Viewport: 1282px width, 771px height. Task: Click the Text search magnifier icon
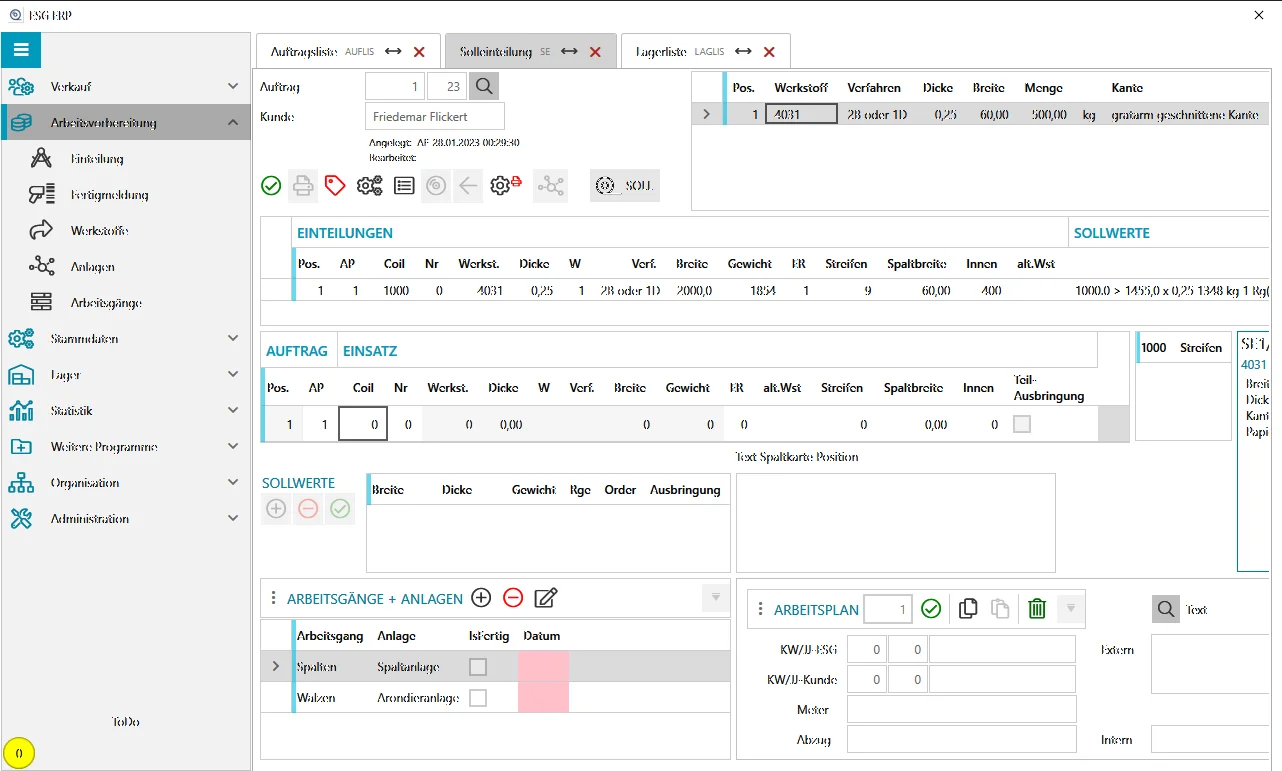point(1166,608)
